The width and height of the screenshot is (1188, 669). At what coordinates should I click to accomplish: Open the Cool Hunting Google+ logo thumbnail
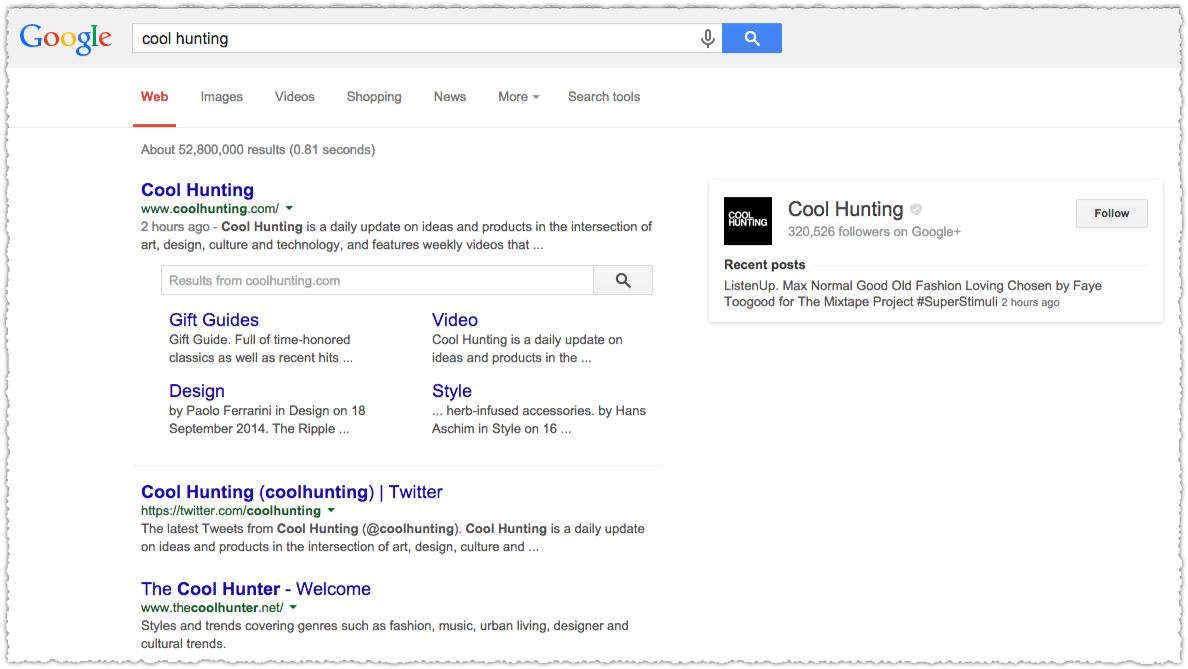point(748,221)
